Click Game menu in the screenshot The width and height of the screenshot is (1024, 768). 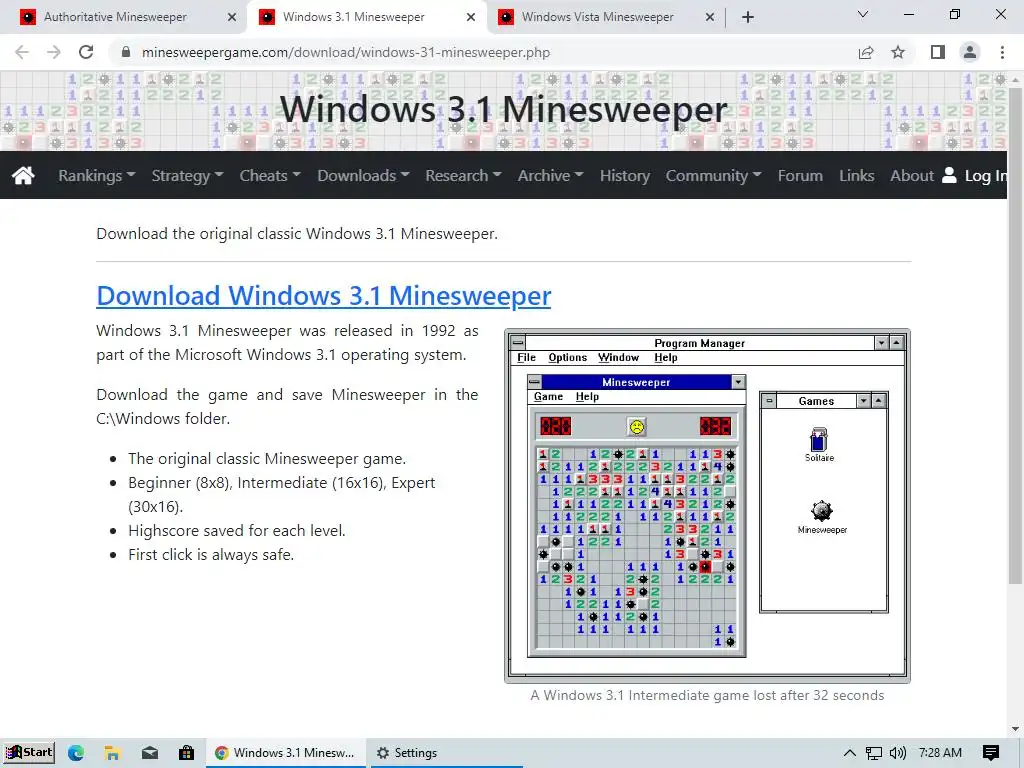click(x=548, y=396)
